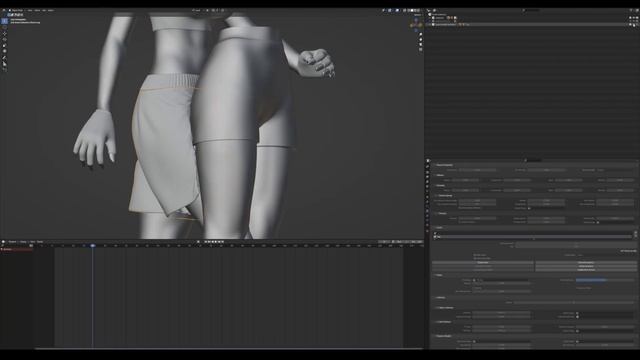Image resolution: width=640 pixels, height=360 pixels.
Task: Select the Select Box tool in viewport toolbar
Action: pos(4,21)
